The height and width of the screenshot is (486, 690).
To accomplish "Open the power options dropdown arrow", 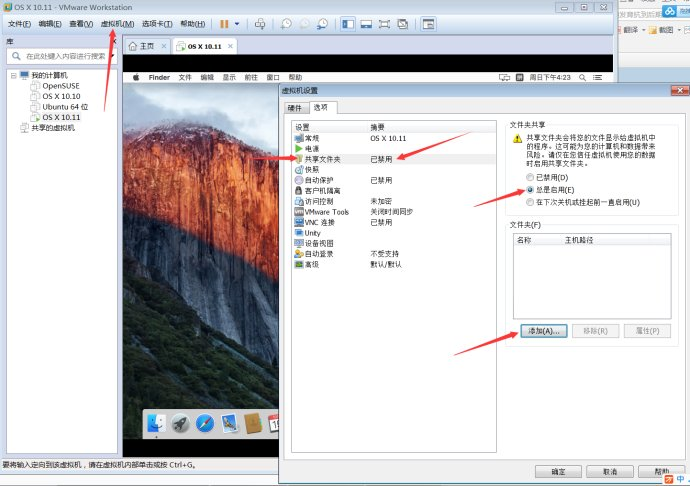I will pos(237,24).
